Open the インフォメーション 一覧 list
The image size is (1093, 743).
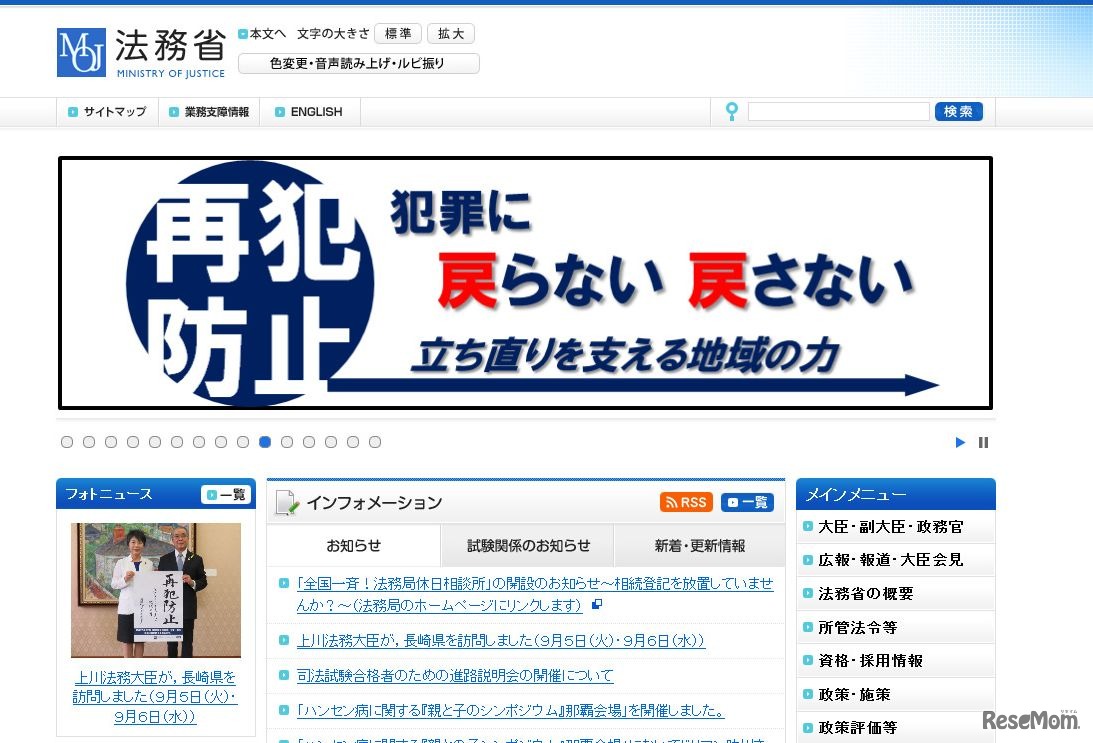click(748, 502)
